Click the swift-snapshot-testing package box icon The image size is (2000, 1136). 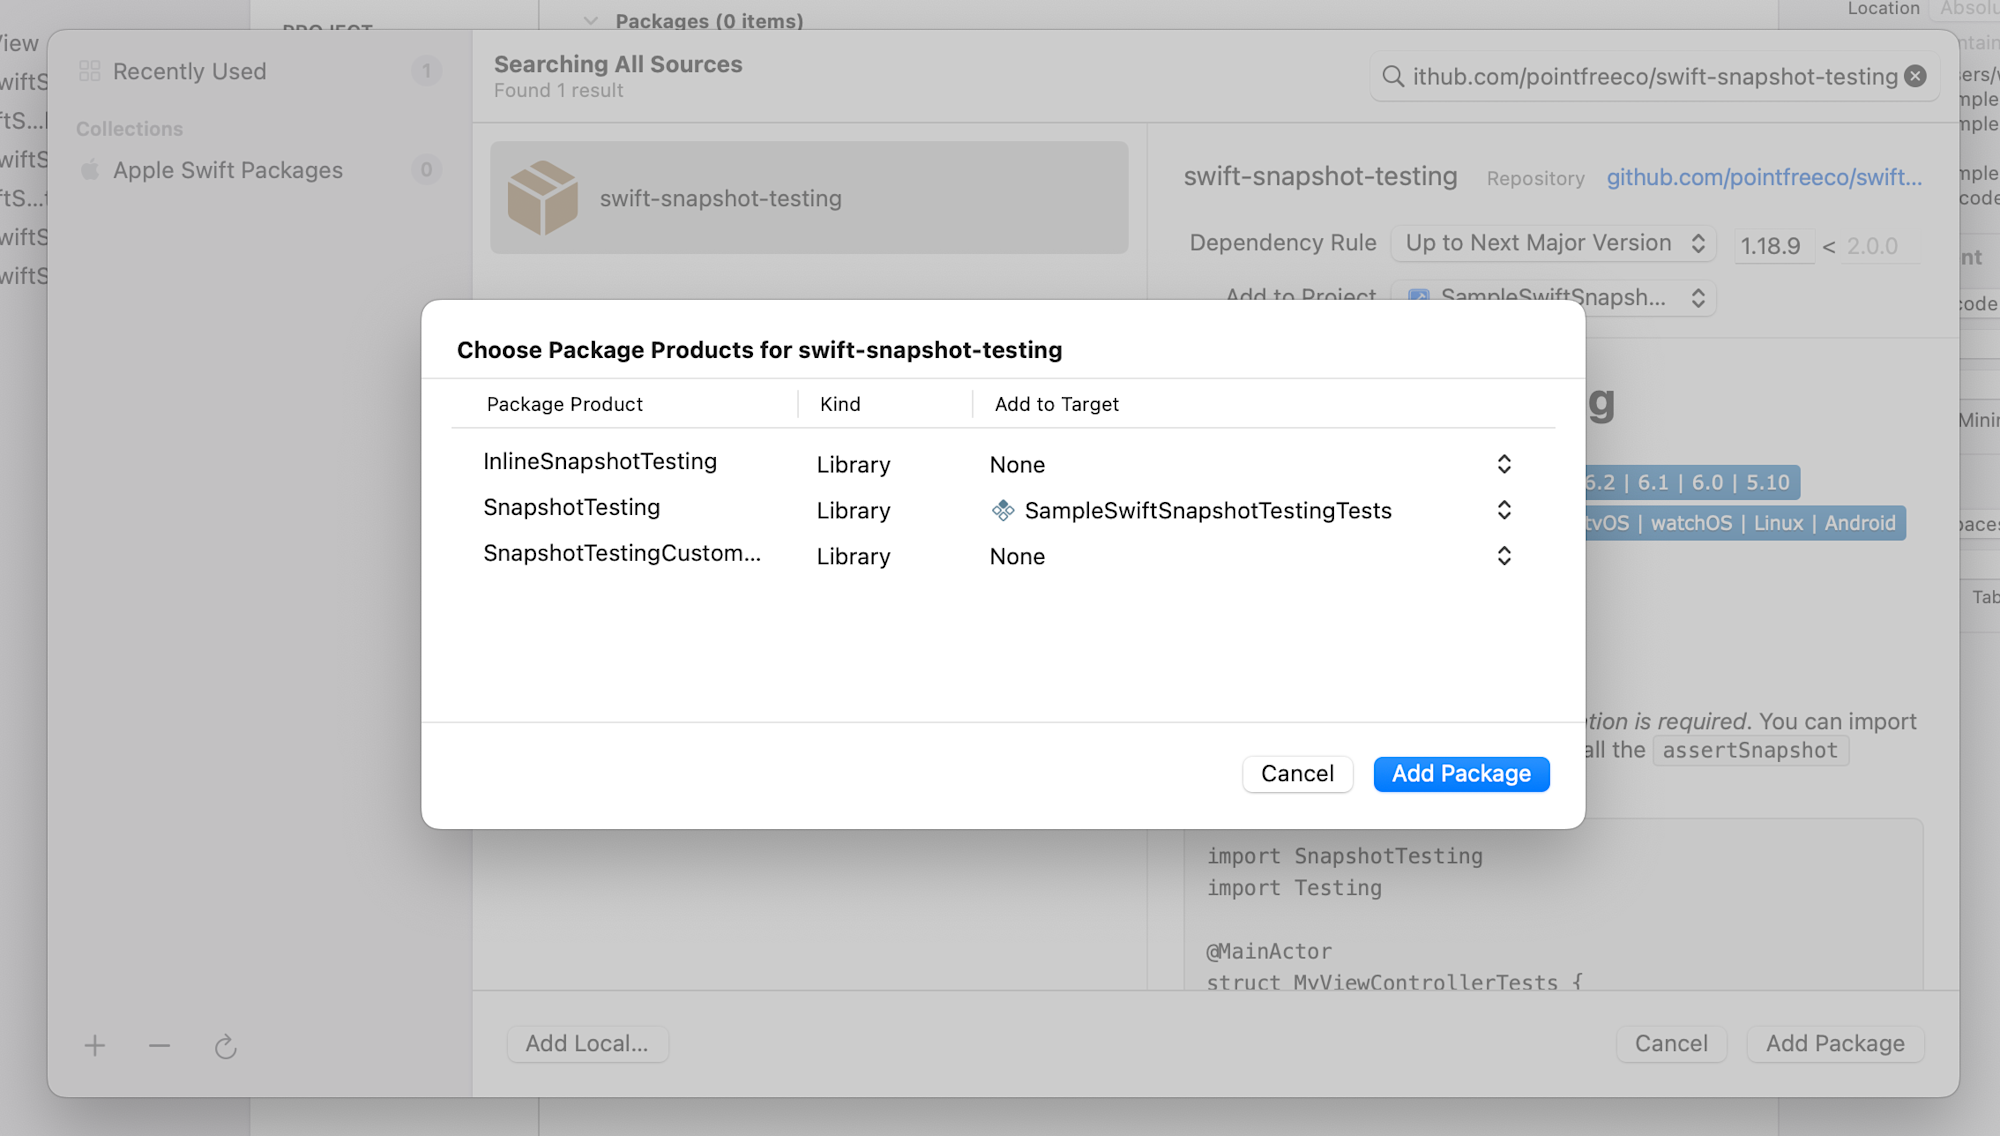(x=542, y=197)
